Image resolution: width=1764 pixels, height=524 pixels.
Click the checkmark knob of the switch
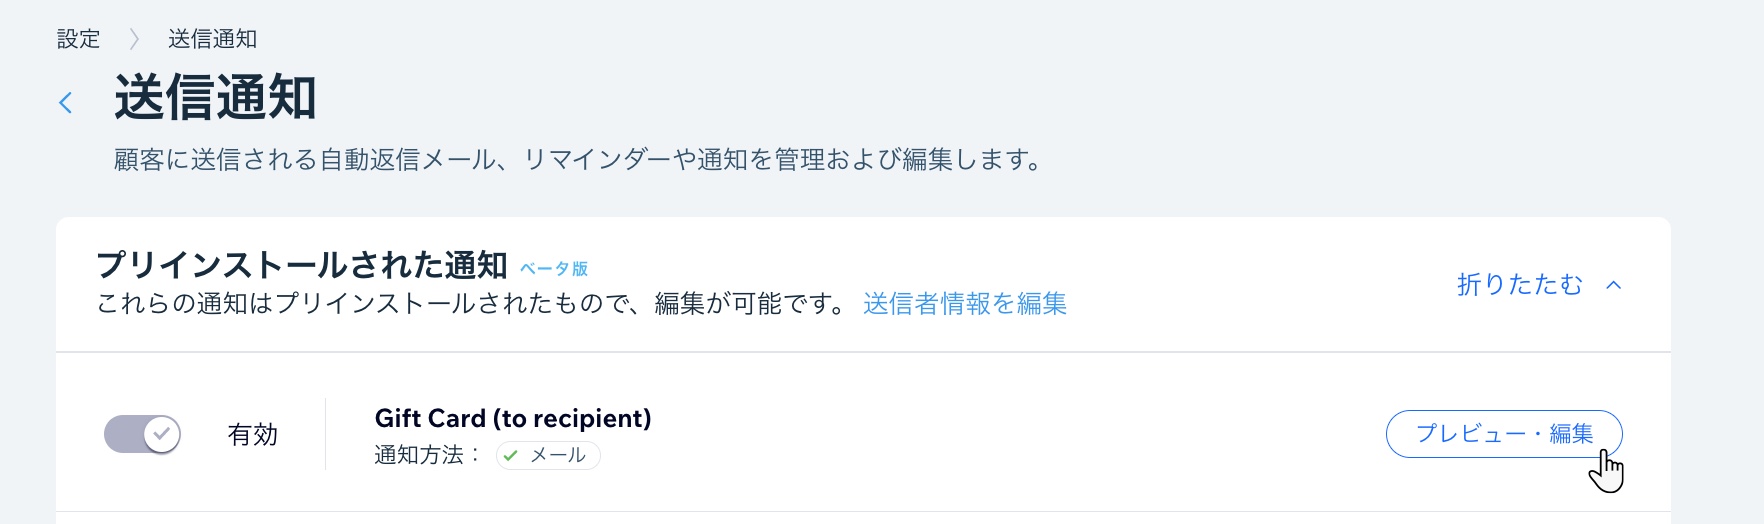[x=162, y=434]
